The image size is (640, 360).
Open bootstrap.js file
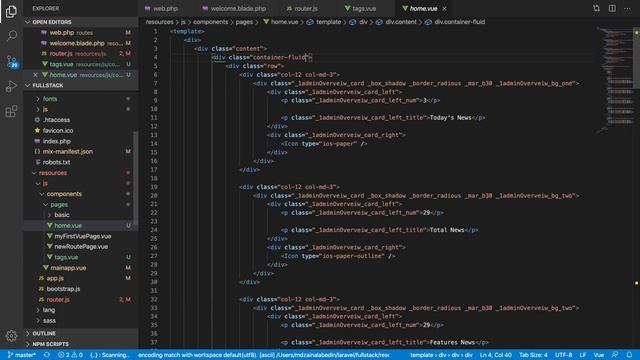pos(82,289)
